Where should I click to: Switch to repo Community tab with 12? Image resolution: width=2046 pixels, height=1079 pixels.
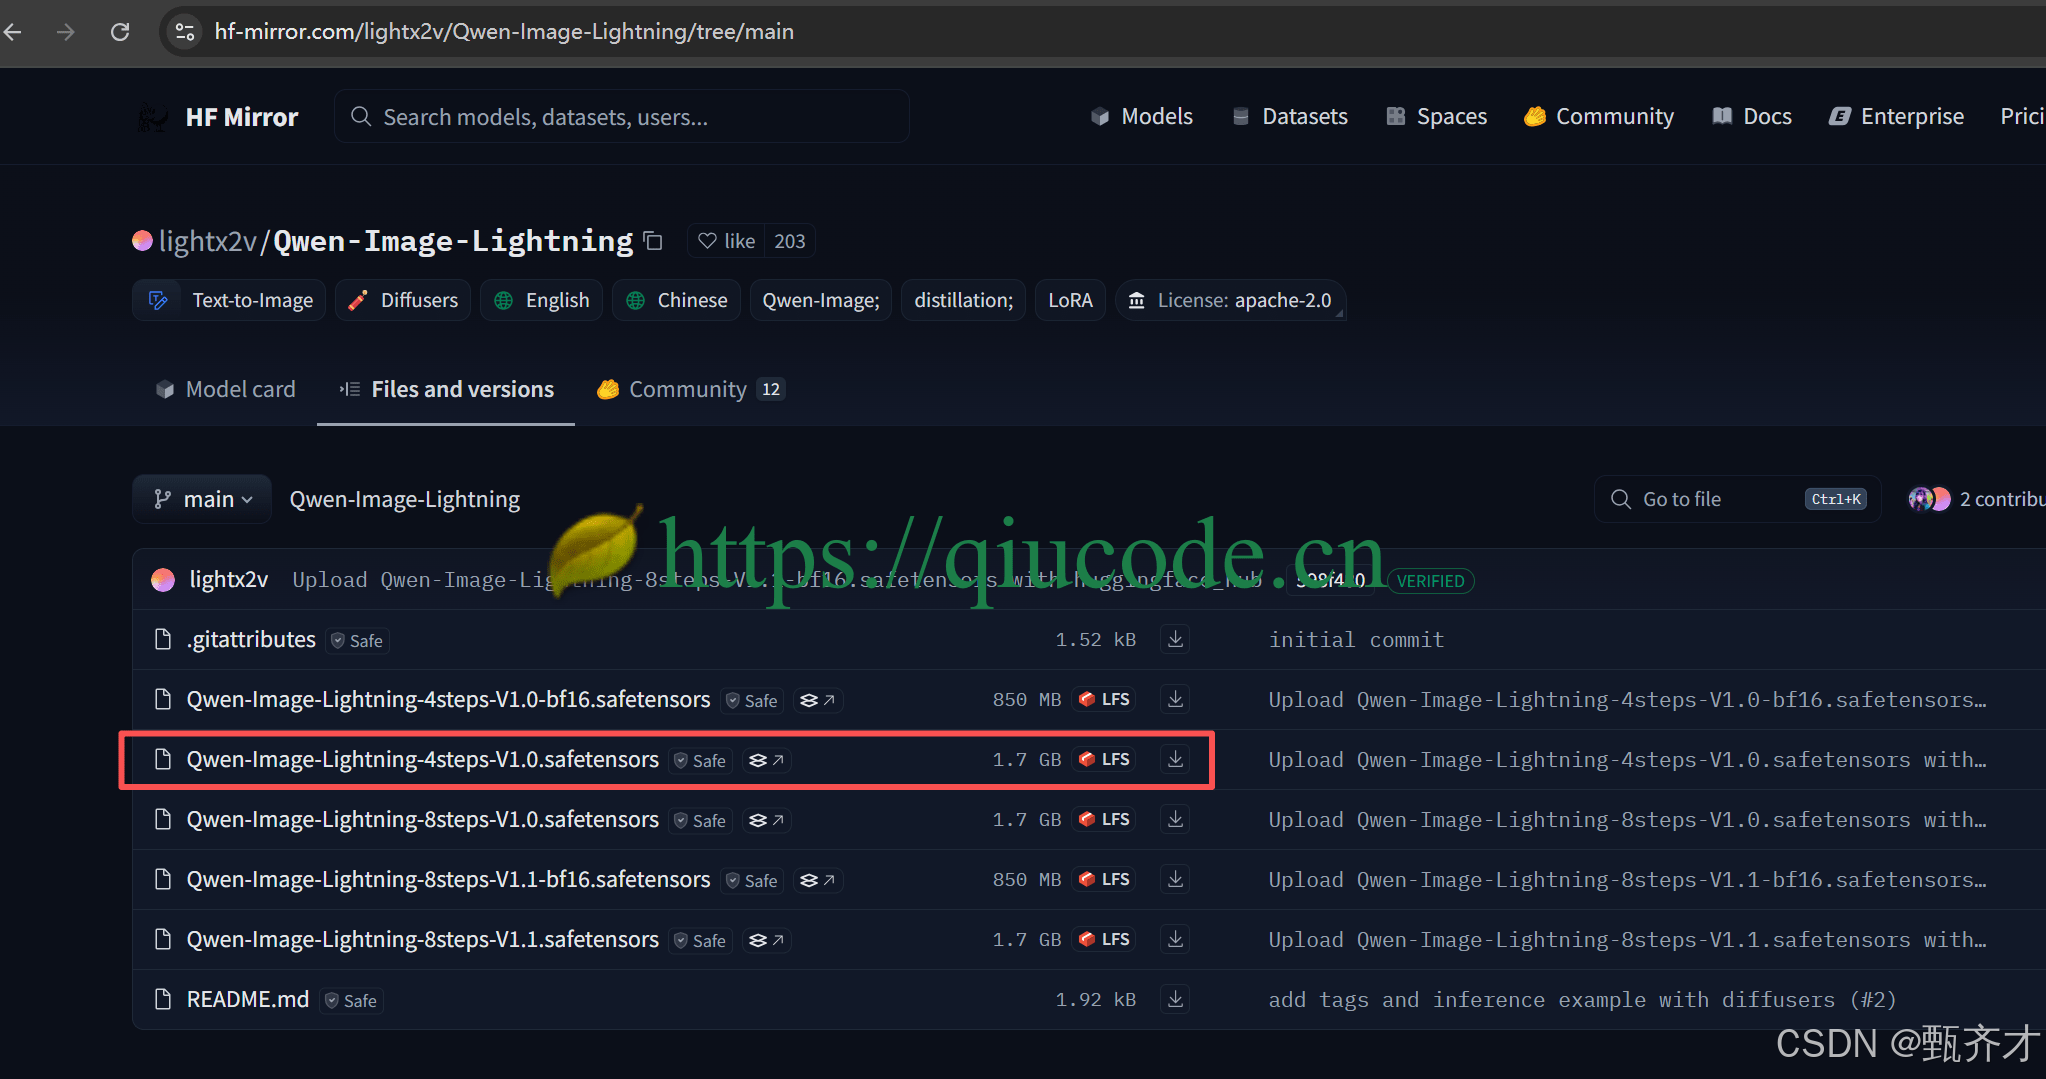pos(691,389)
